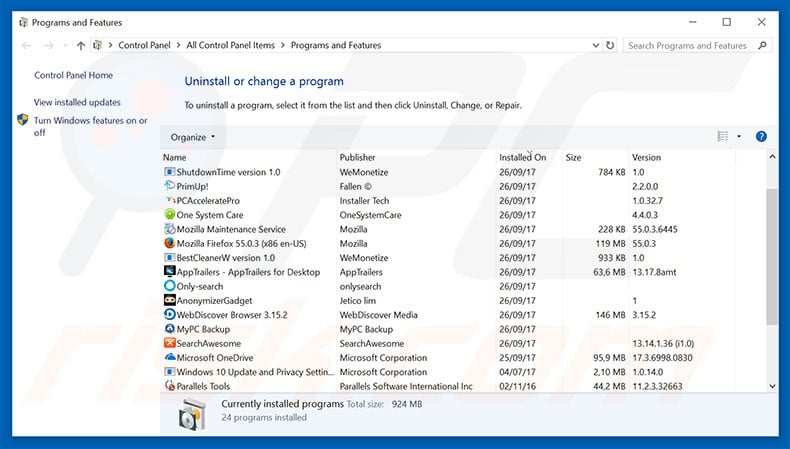
Task: Click the 17.3.6998.0830 version cell
Action: coord(663,358)
